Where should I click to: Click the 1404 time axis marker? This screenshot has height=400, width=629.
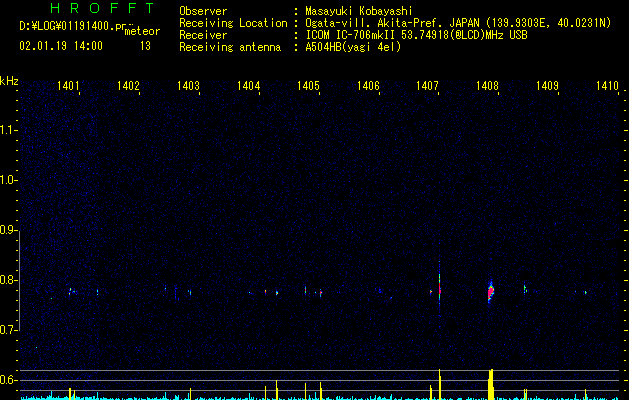point(248,86)
